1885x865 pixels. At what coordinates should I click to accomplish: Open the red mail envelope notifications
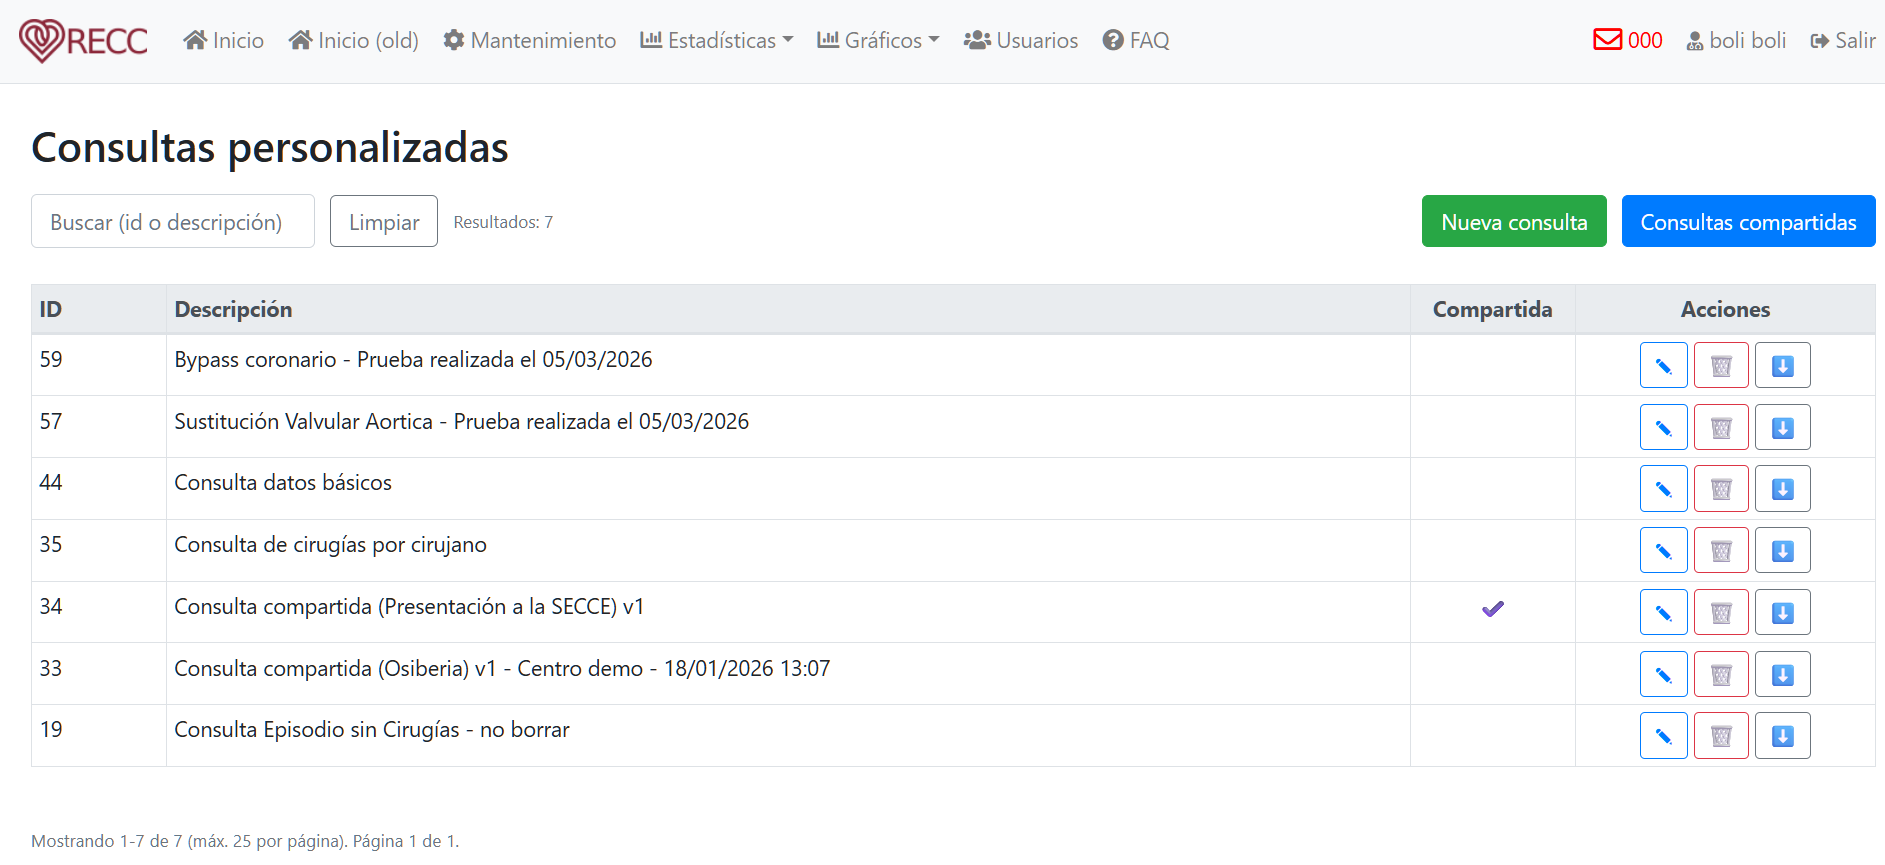1627,40
